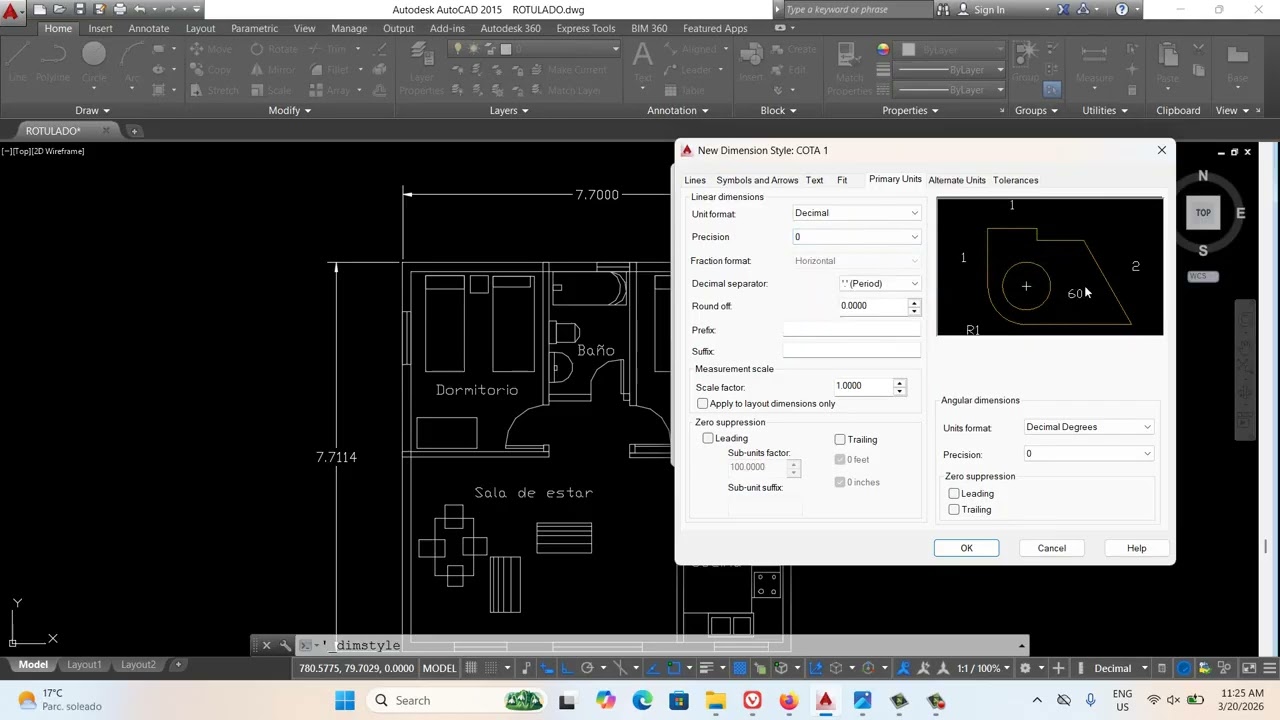
Task: Toggle the 0 inches checkbox
Action: pyautogui.click(x=840, y=482)
